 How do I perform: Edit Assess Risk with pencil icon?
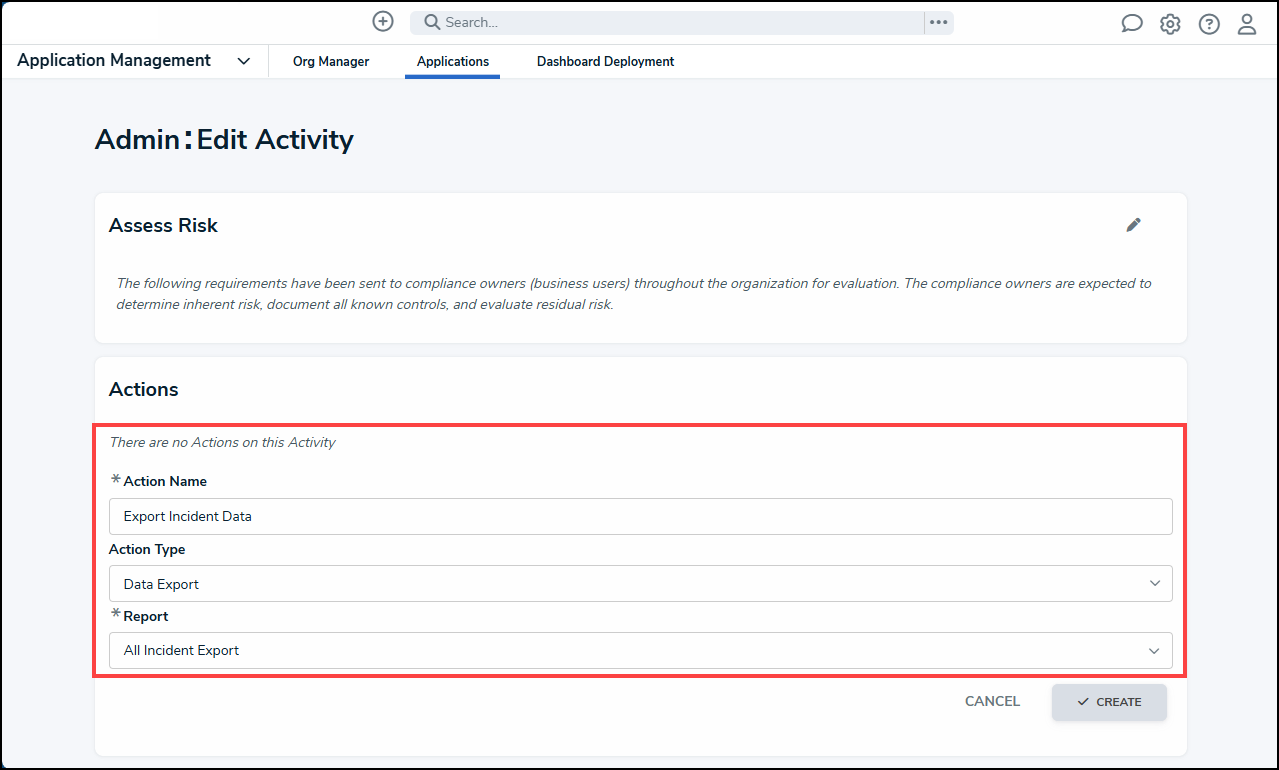pyautogui.click(x=1133, y=225)
